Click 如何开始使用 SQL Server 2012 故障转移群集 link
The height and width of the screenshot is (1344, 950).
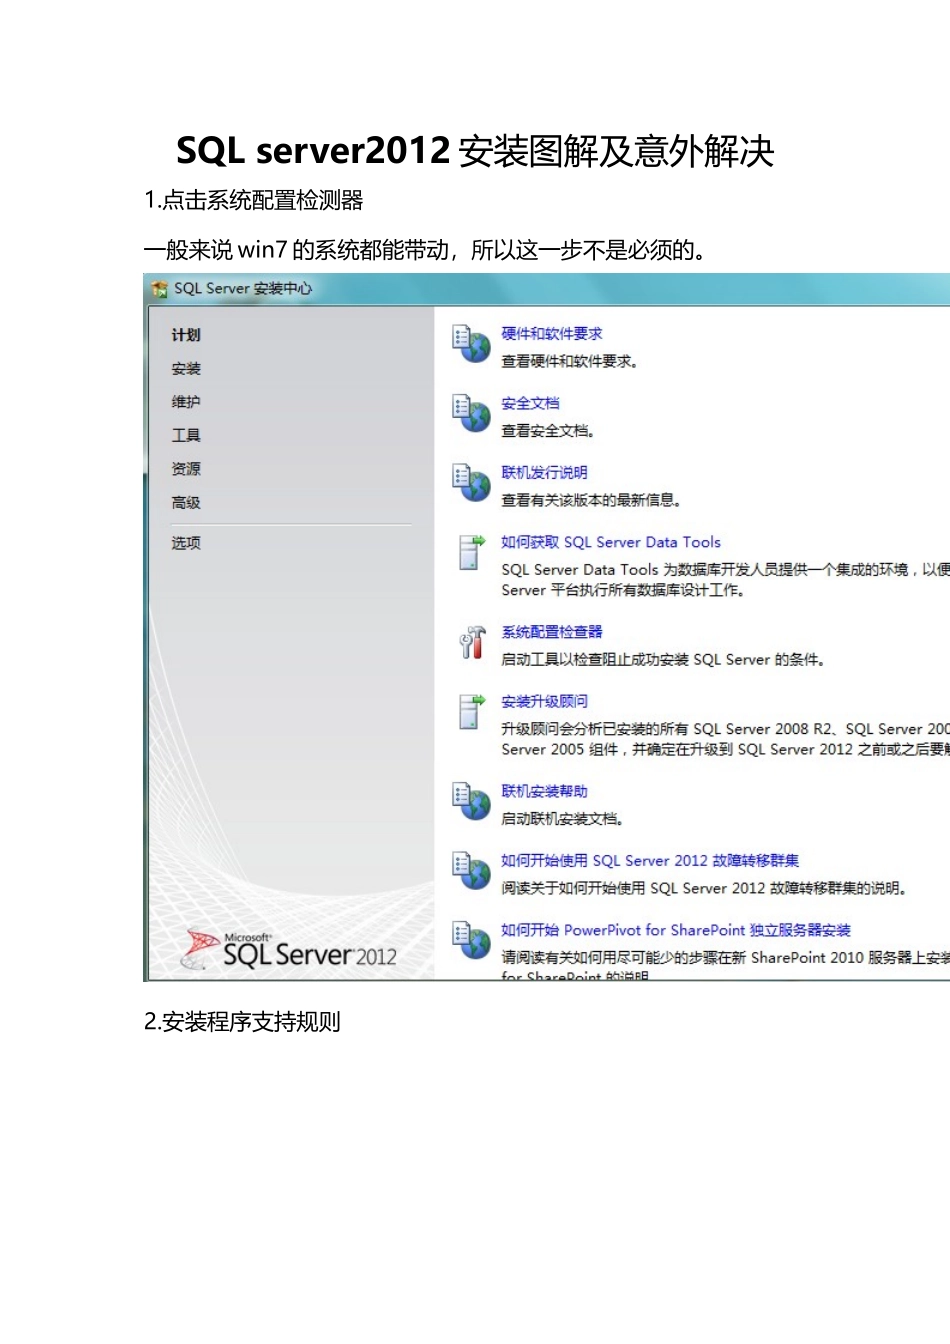[x=650, y=860]
